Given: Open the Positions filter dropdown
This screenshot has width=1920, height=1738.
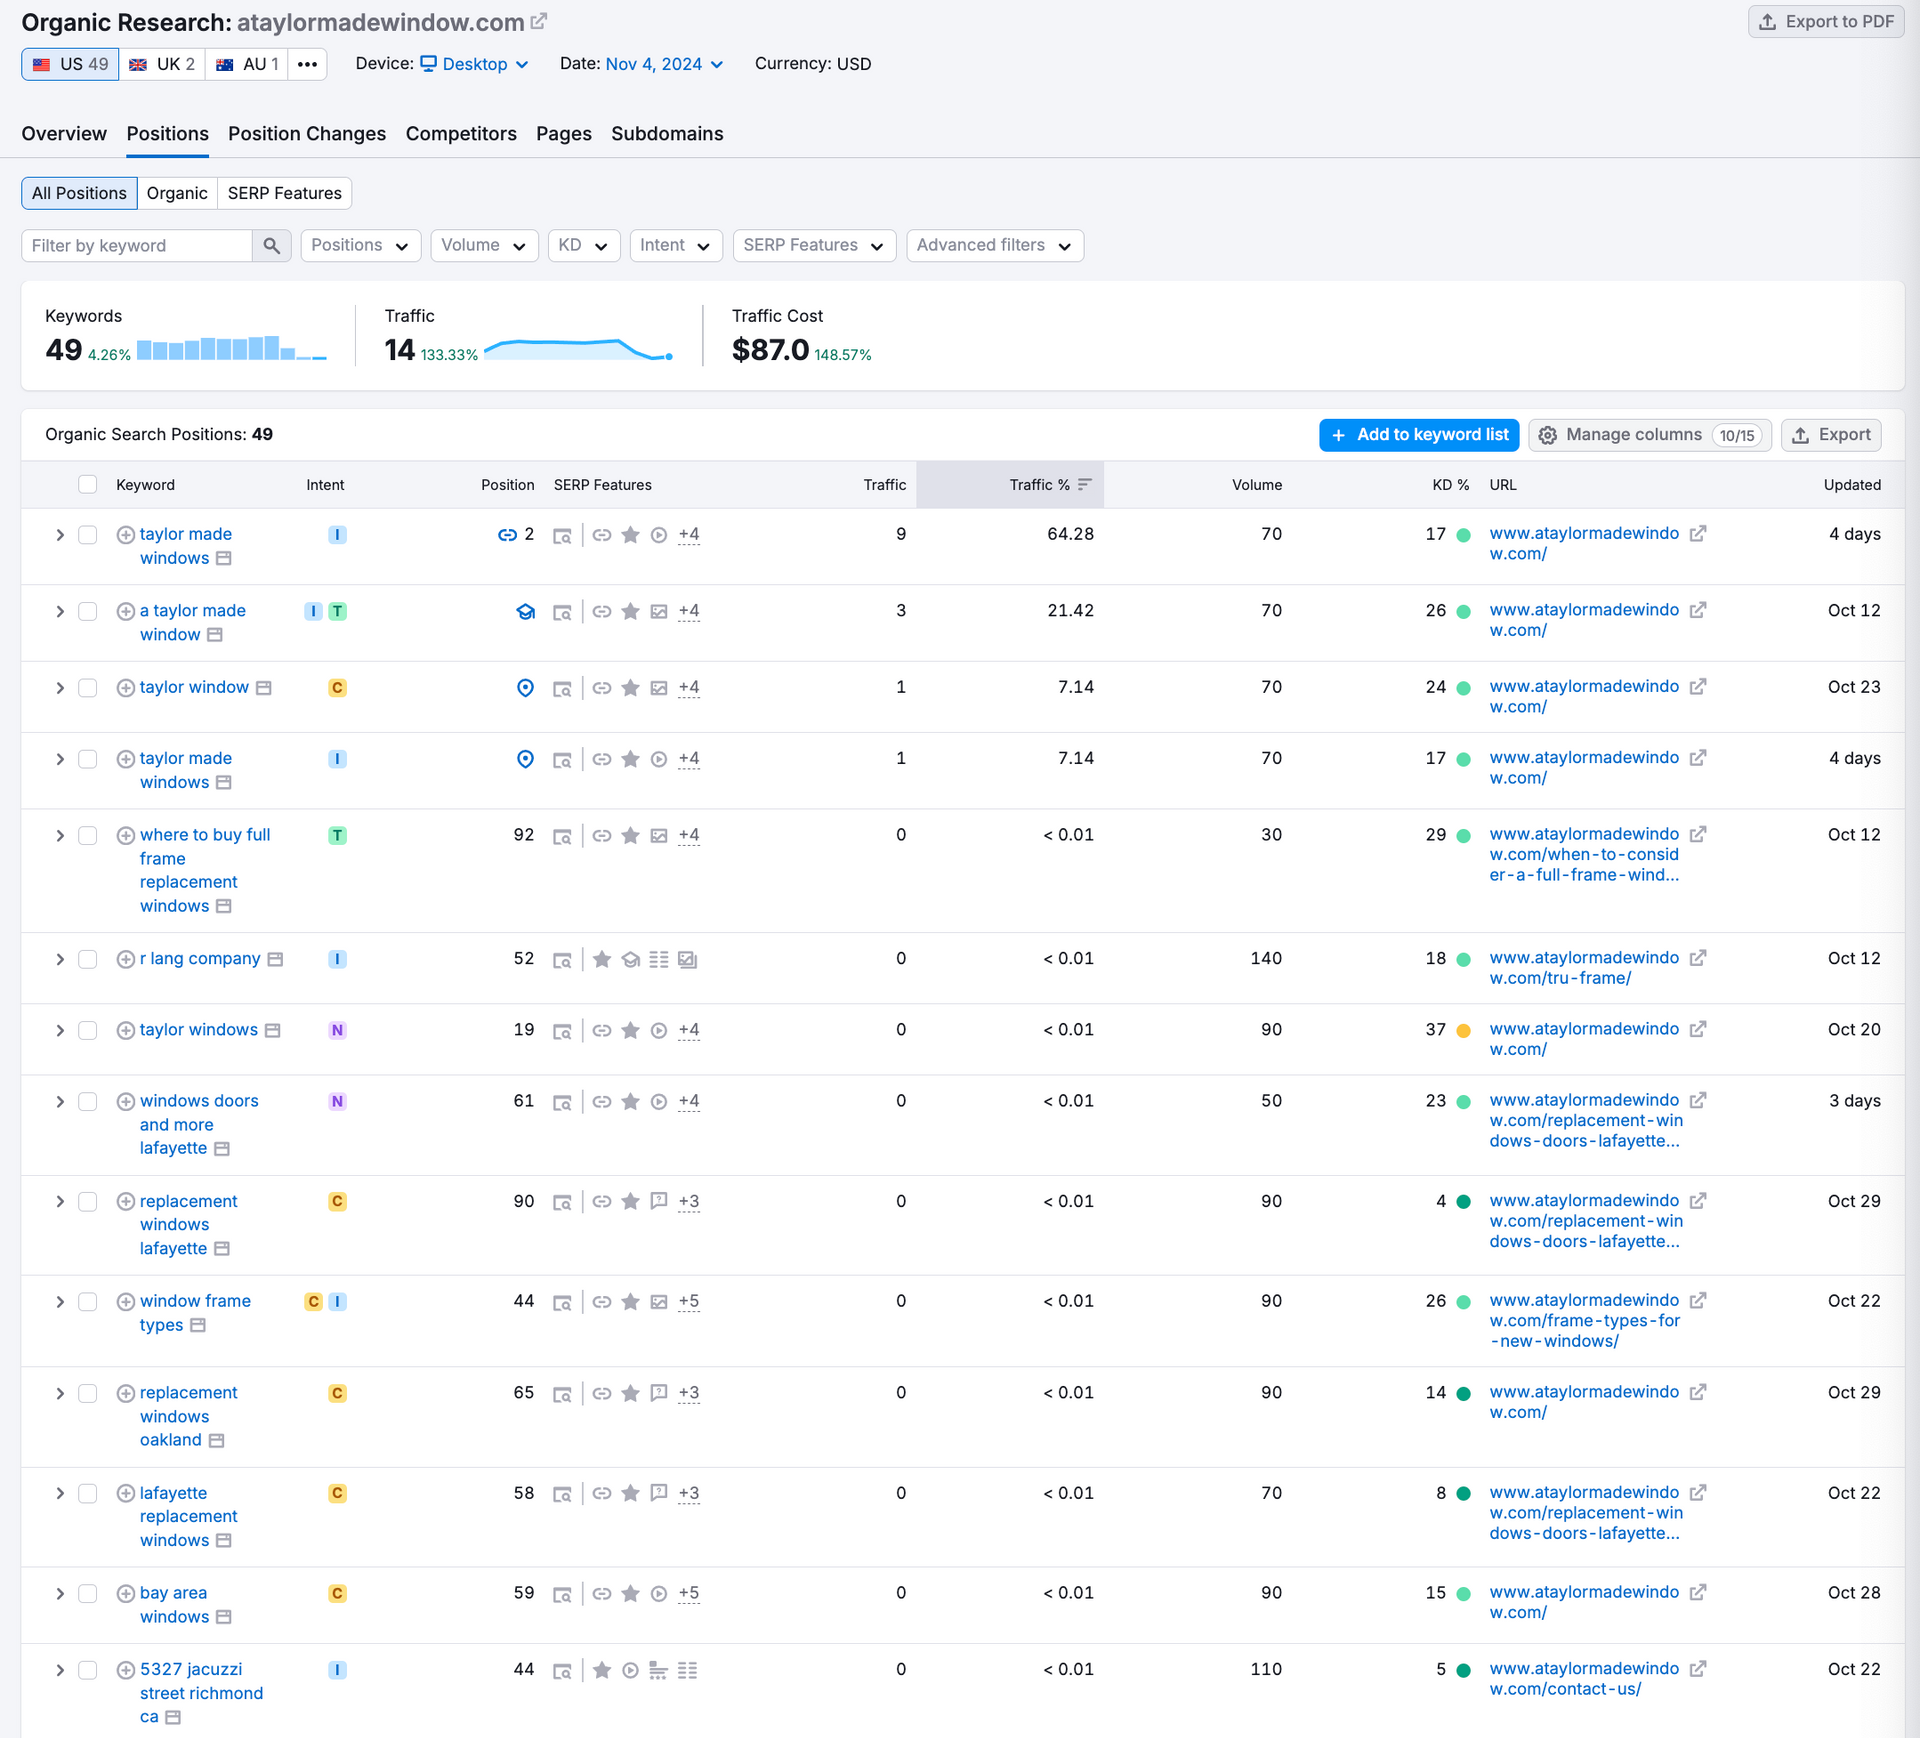Looking at the screenshot, I should tap(360, 246).
